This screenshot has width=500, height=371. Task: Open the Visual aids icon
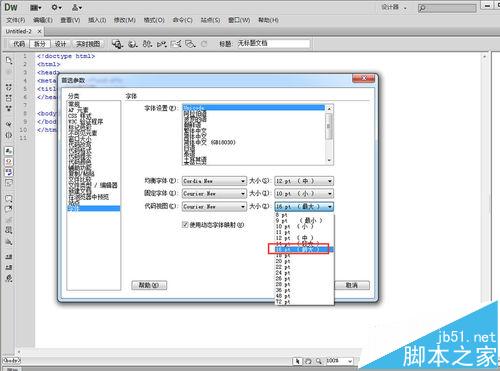[190, 44]
